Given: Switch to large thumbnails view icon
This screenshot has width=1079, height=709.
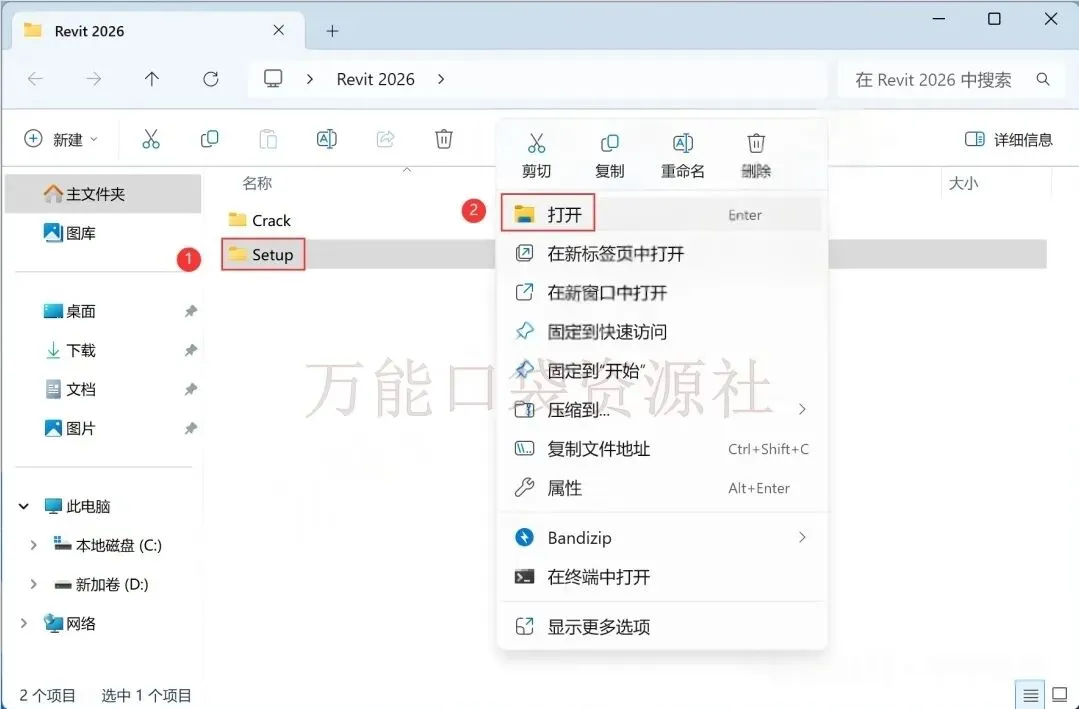Looking at the screenshot, I should 1060,695.
